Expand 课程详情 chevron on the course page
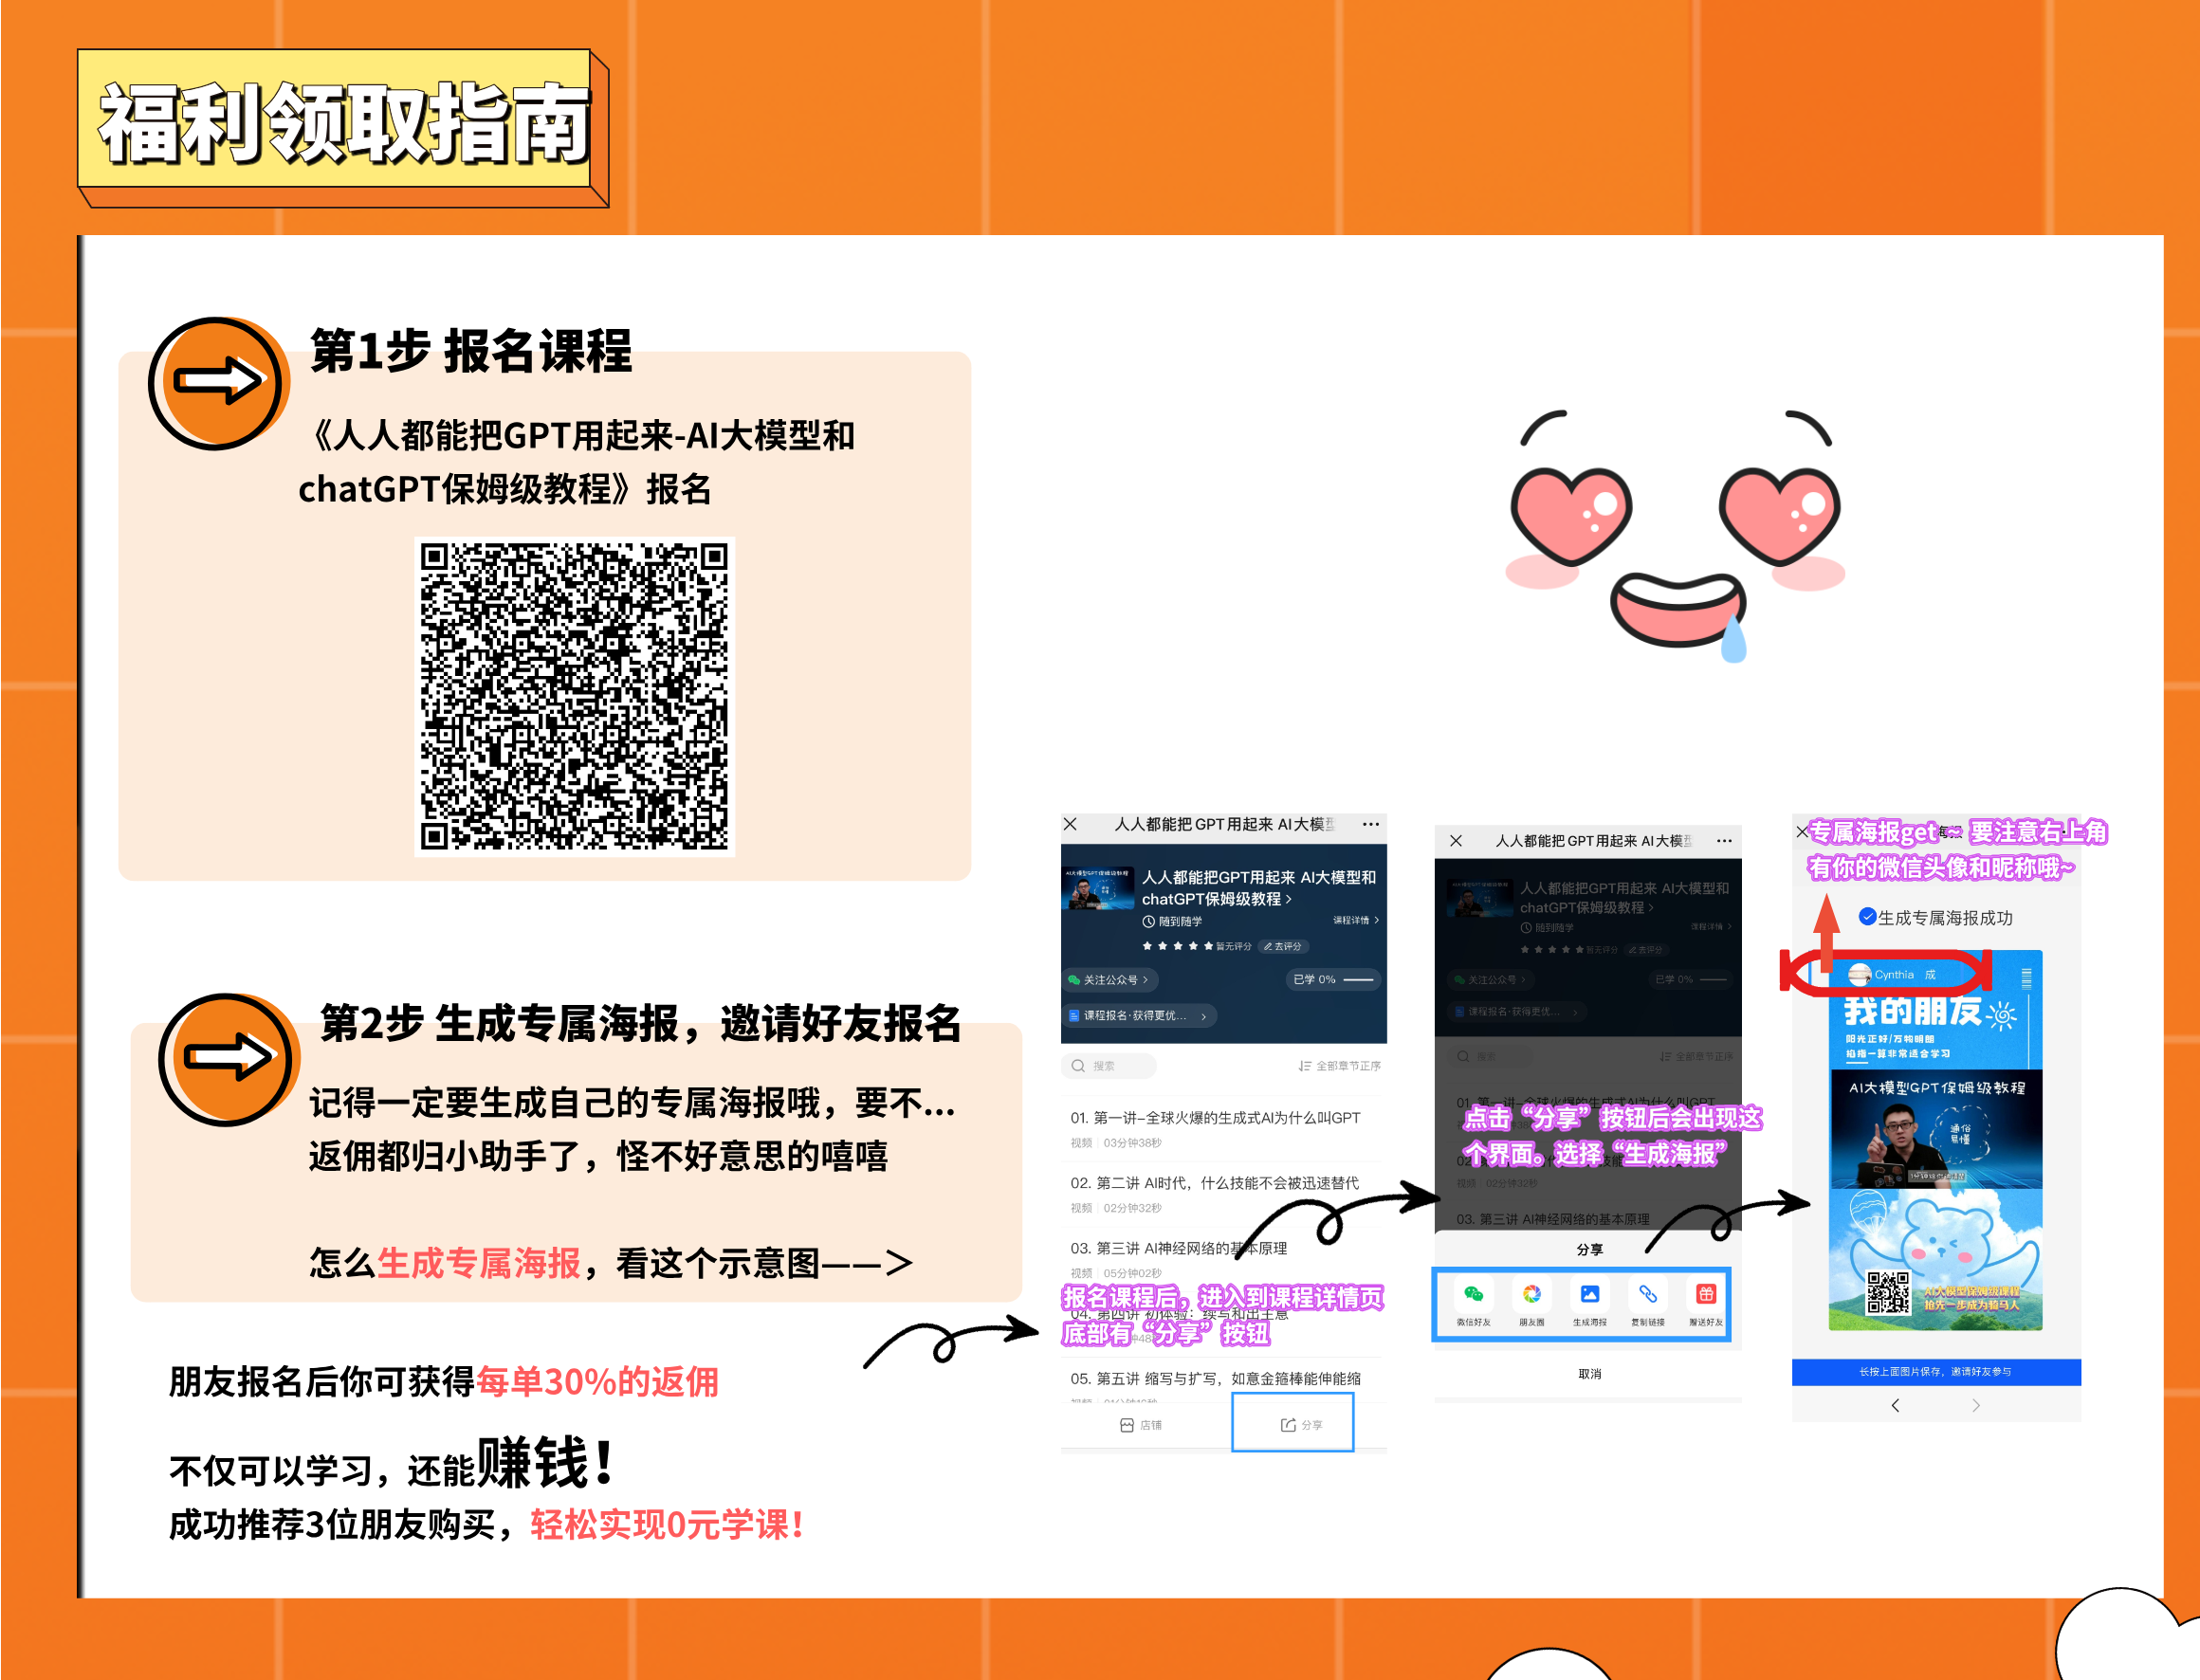Viewport: 2200px width, 1680px height. 1356,920
